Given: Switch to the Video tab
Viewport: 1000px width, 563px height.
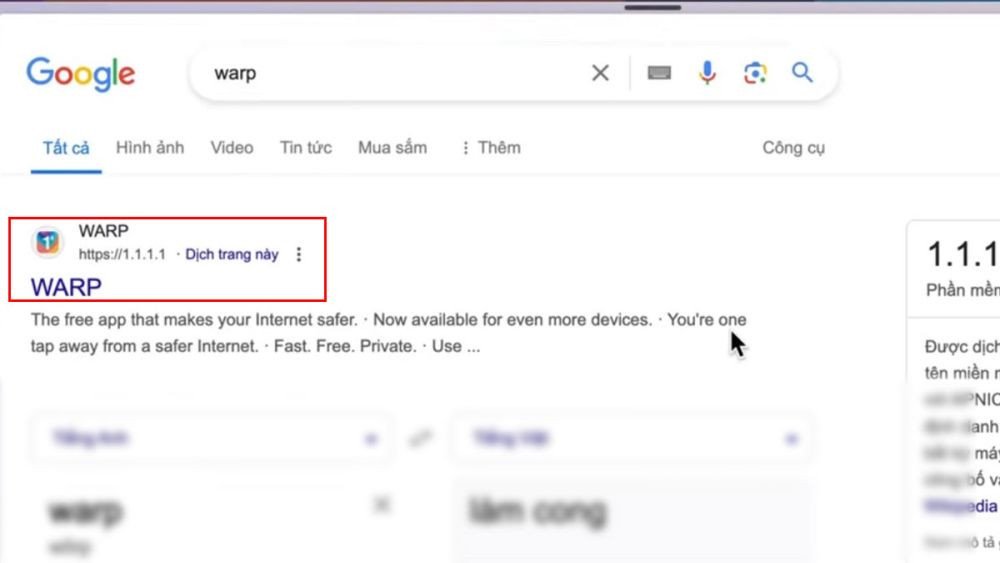Looking at the screenshot, I should (232, 148).
